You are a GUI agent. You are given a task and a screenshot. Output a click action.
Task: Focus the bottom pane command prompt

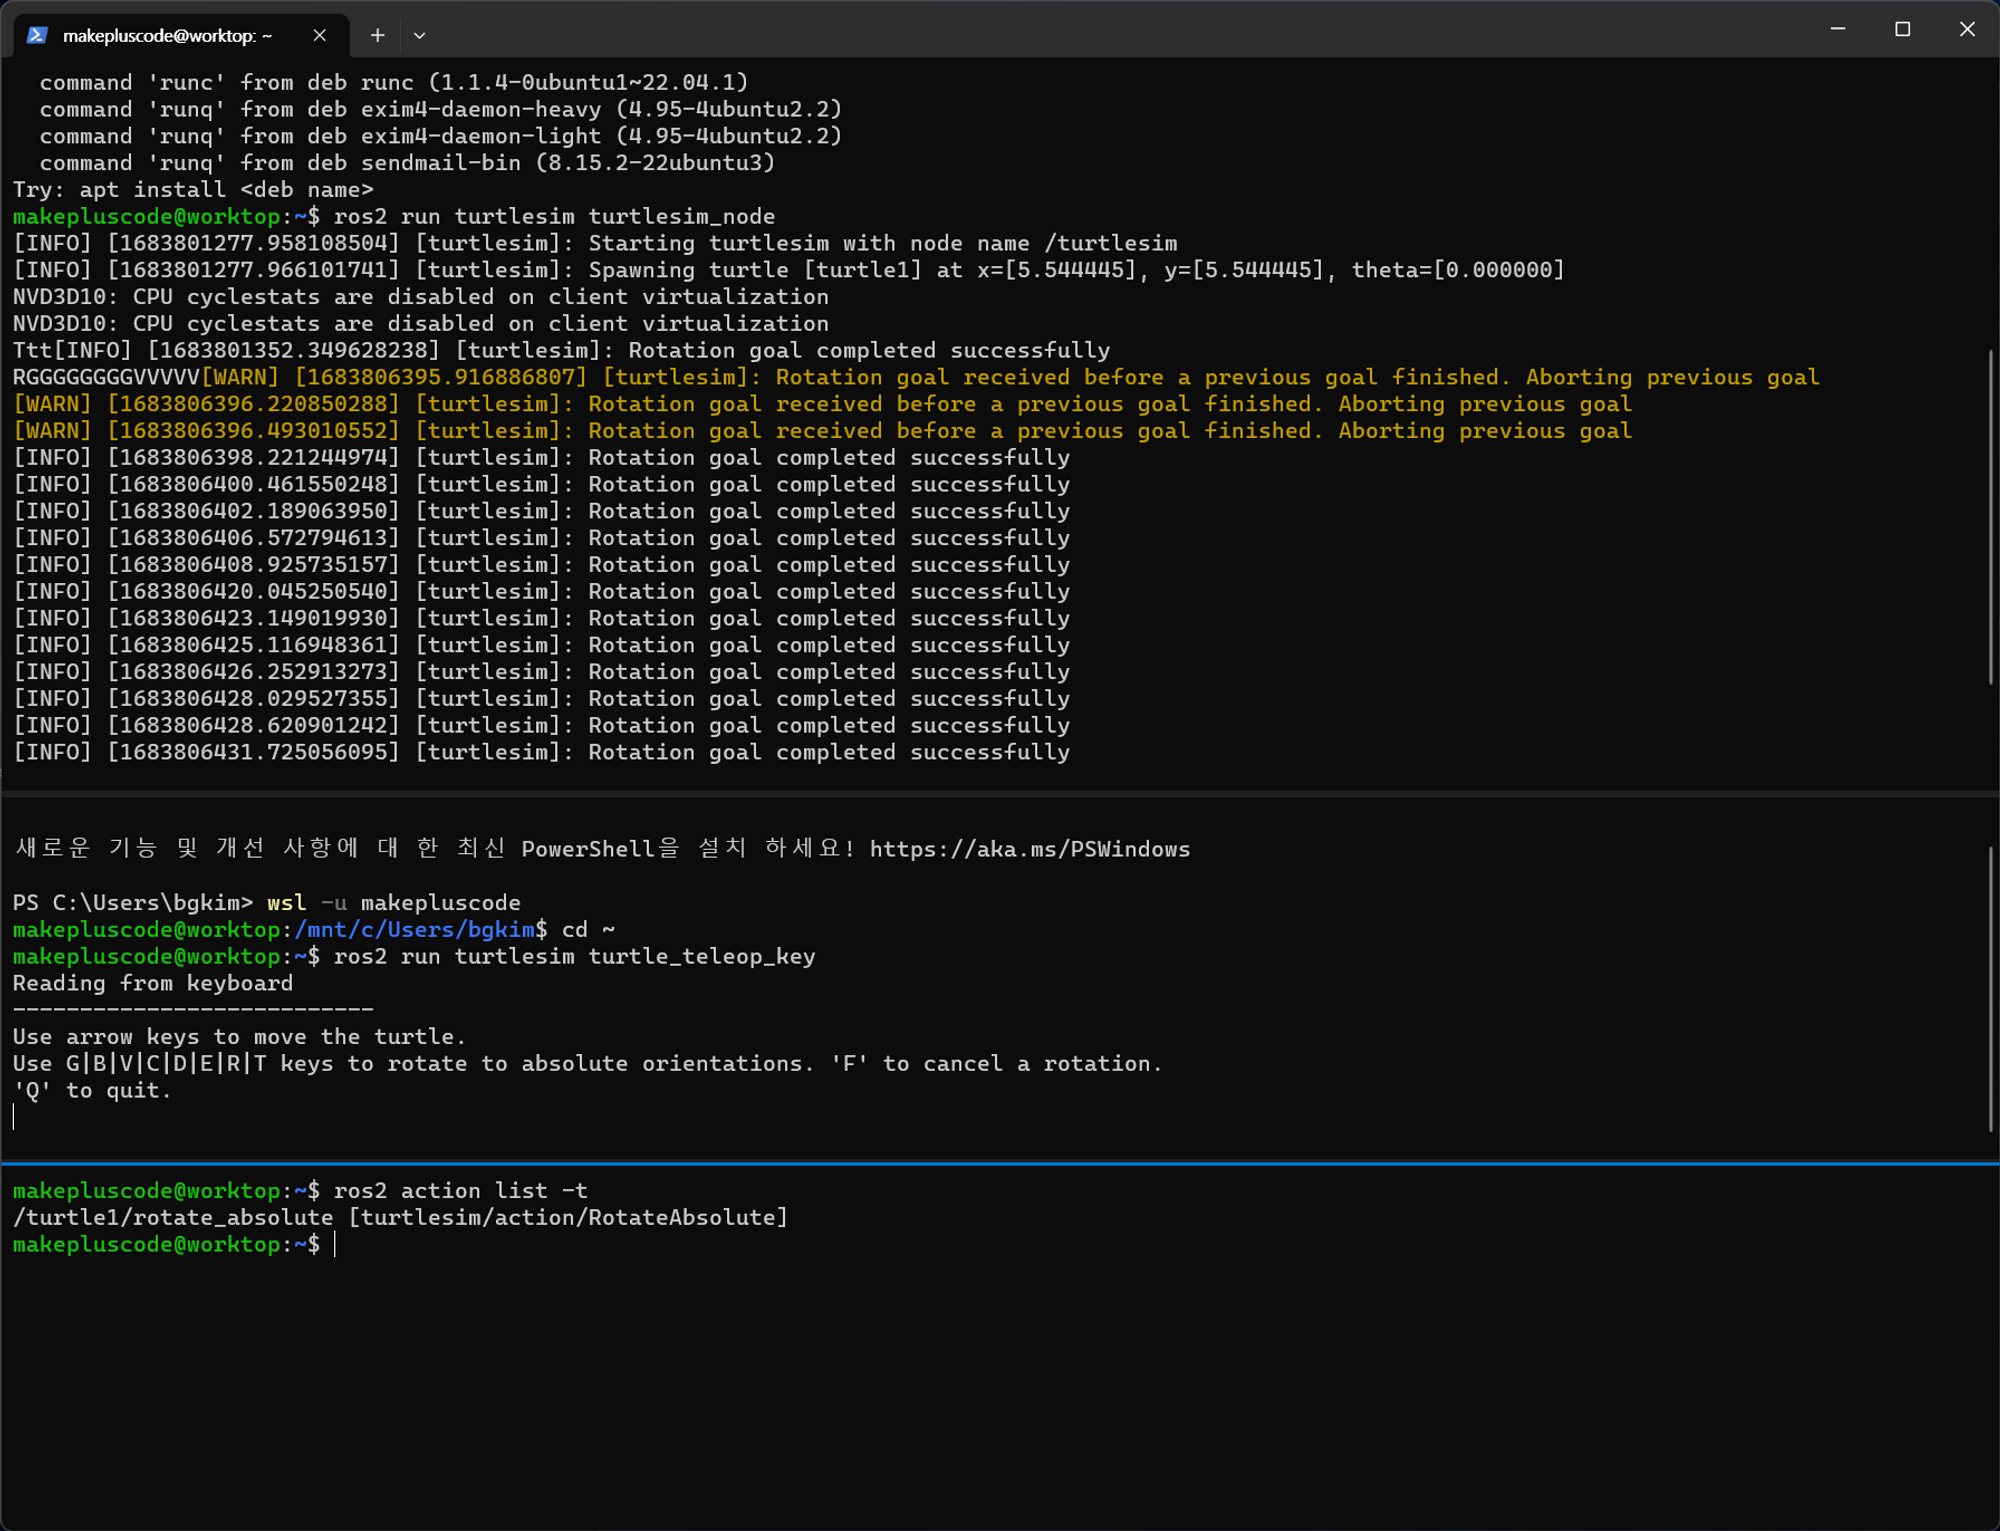point(334,1245)
